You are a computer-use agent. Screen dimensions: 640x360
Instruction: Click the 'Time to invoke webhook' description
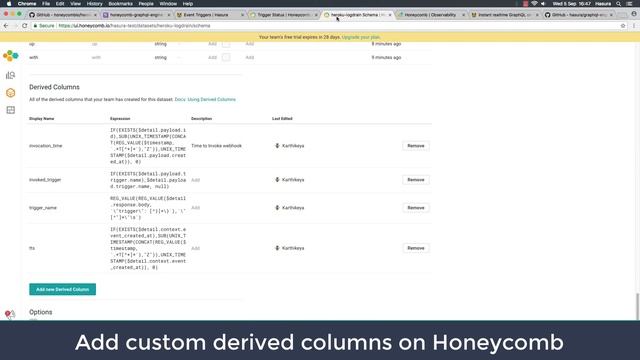tap(216, 146)
